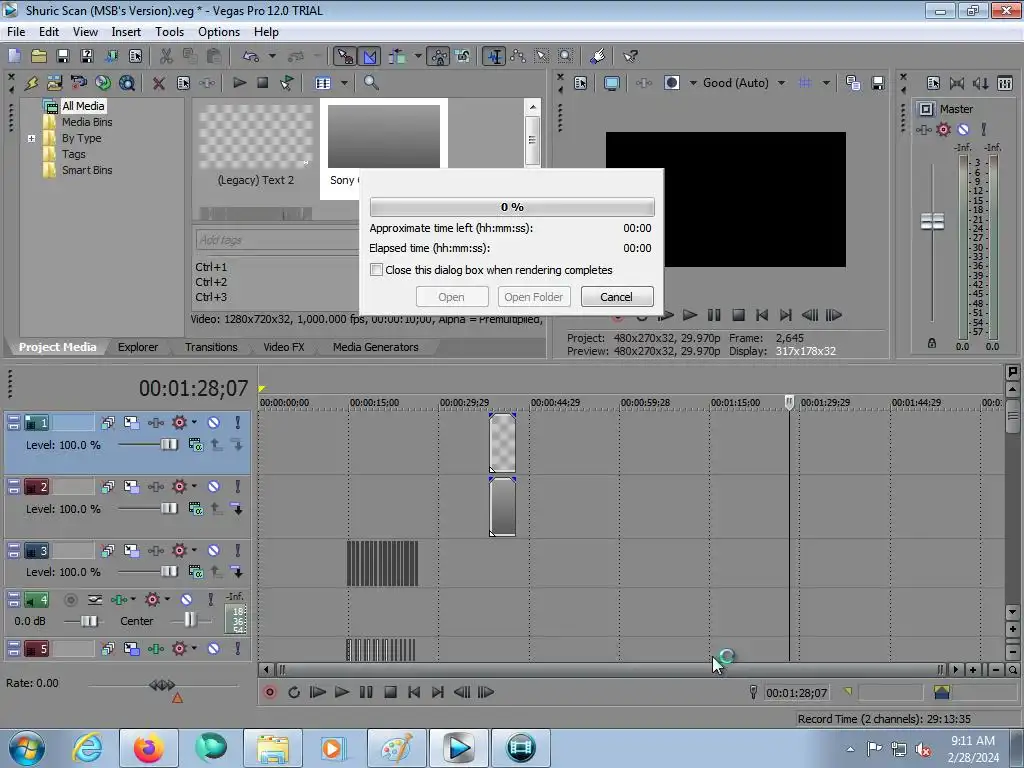Check Close dialog when rendering completes
Screen dimensions: 1024x768
[x=376, y=270]
